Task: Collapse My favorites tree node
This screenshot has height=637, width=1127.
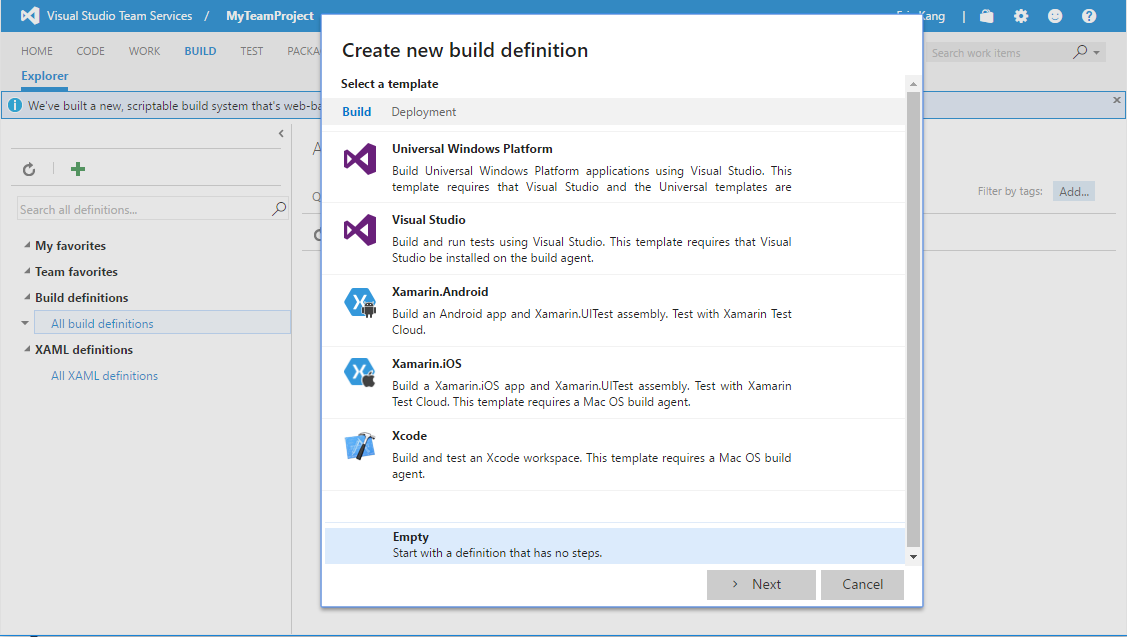Action: (27, 245)
